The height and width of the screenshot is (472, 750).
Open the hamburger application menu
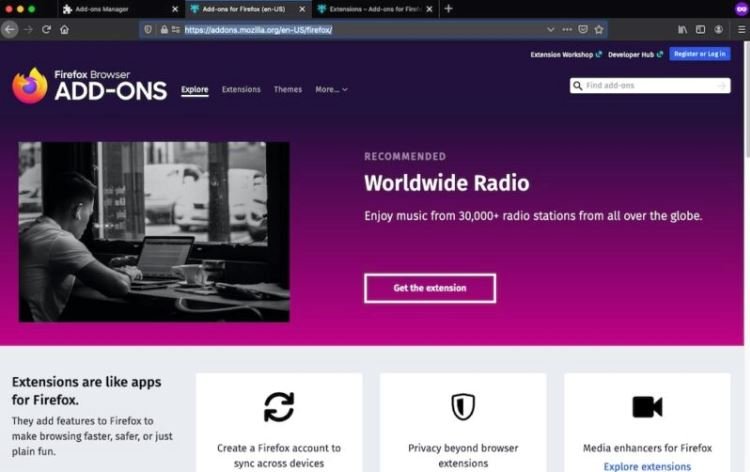[x=741, y=30]
